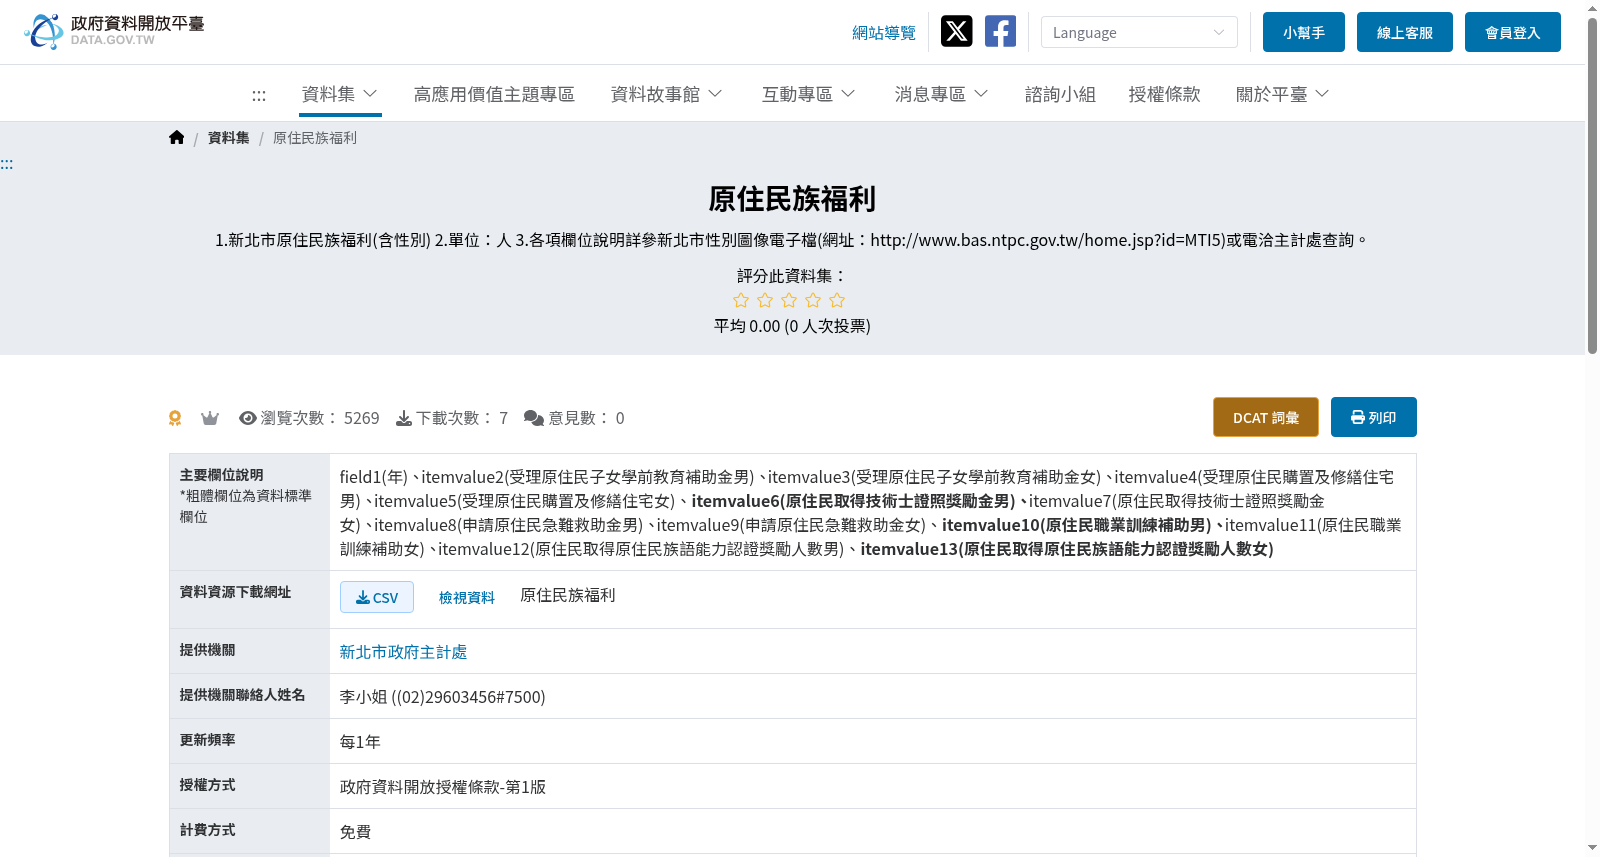Click the 政府資料開放授權條款-第1版 text
1600x857 pixels.
click(x=443, y=787)
